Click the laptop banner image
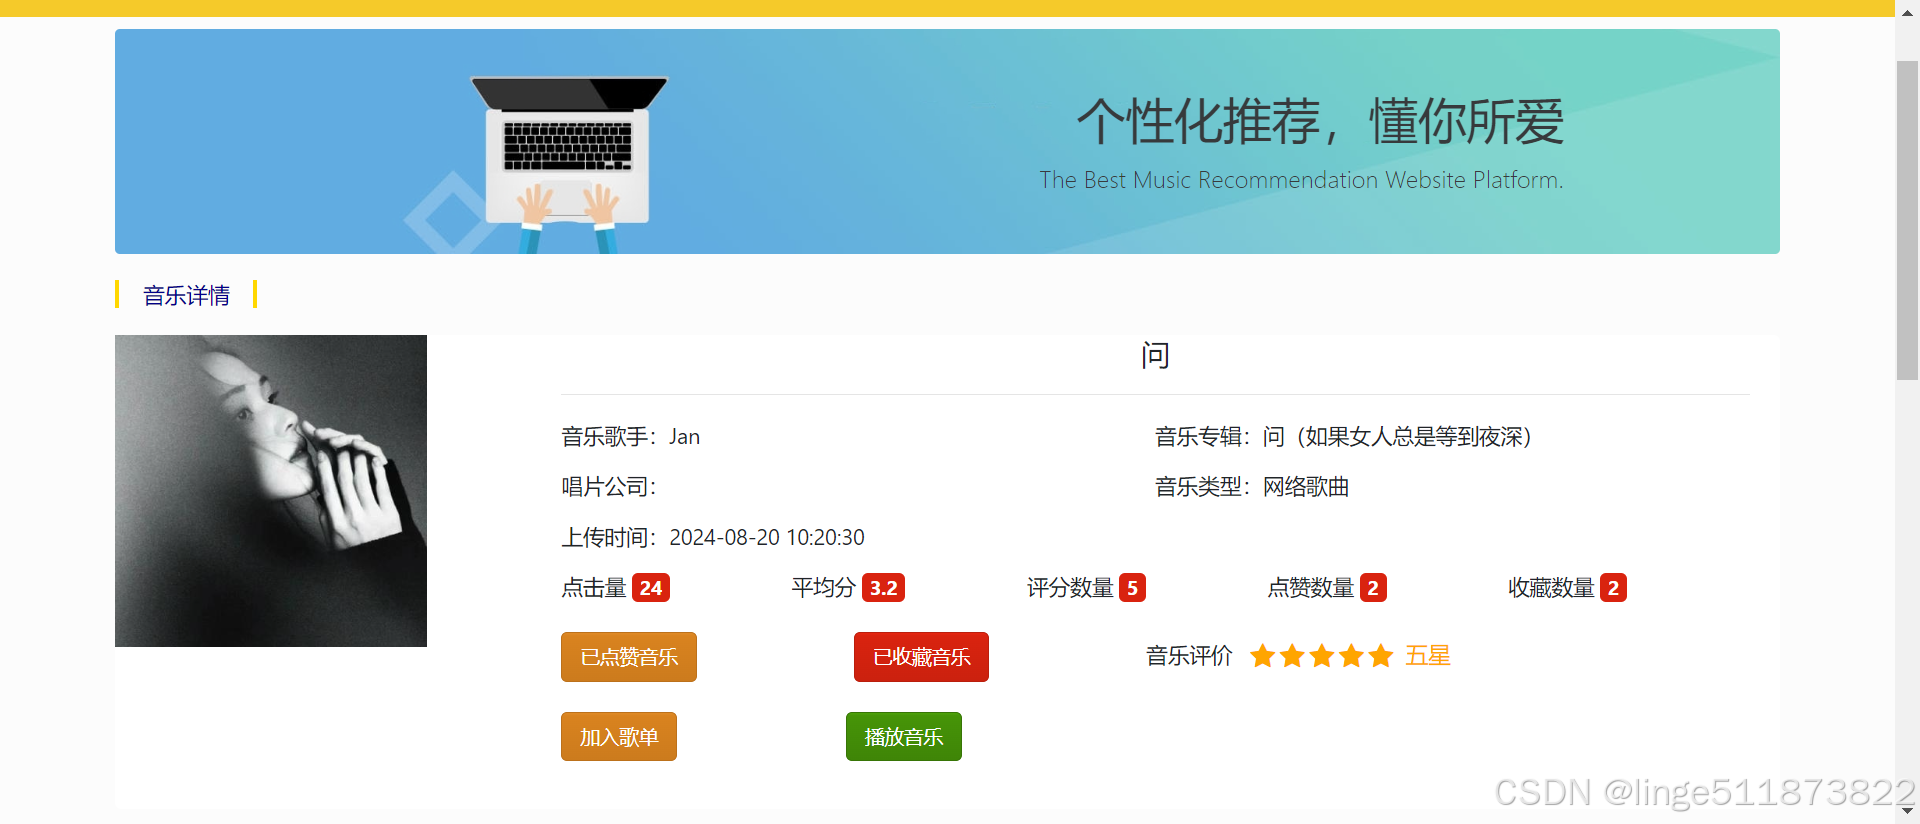1920x824 pixels. point(569,163)
